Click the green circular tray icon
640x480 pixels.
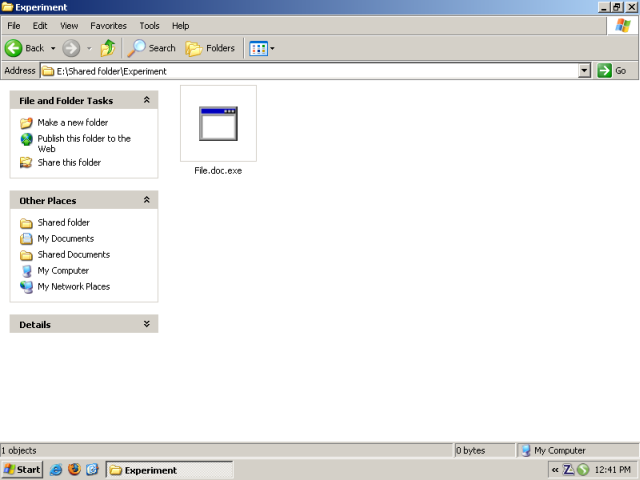(x=583, y=470)
